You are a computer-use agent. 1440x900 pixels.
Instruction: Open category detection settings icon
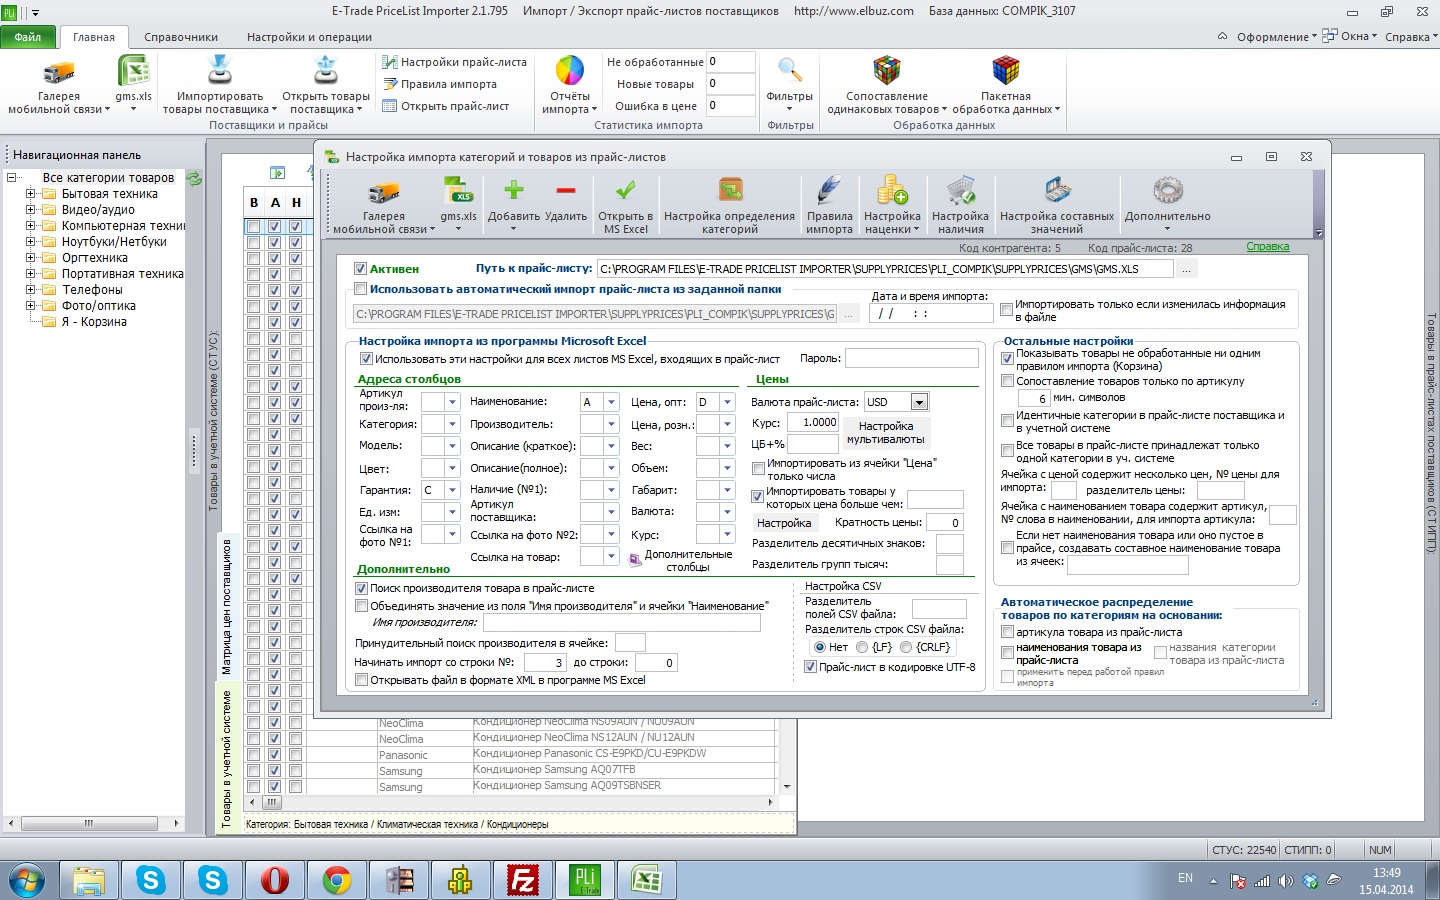(x=730, y=190)
